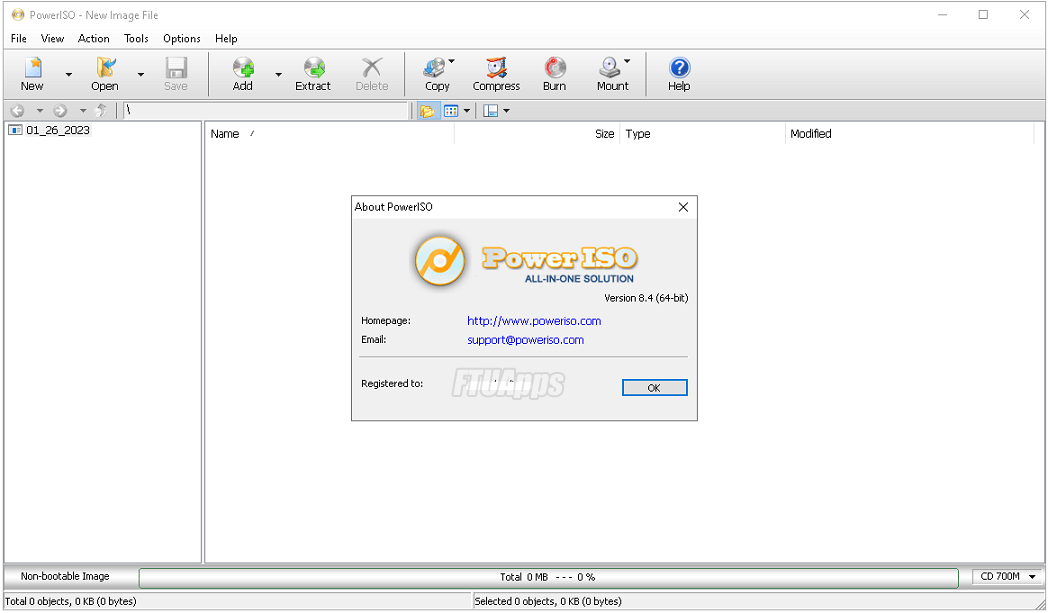
Task: Expand the dropdown arrow beside Open
Action: 140,75
